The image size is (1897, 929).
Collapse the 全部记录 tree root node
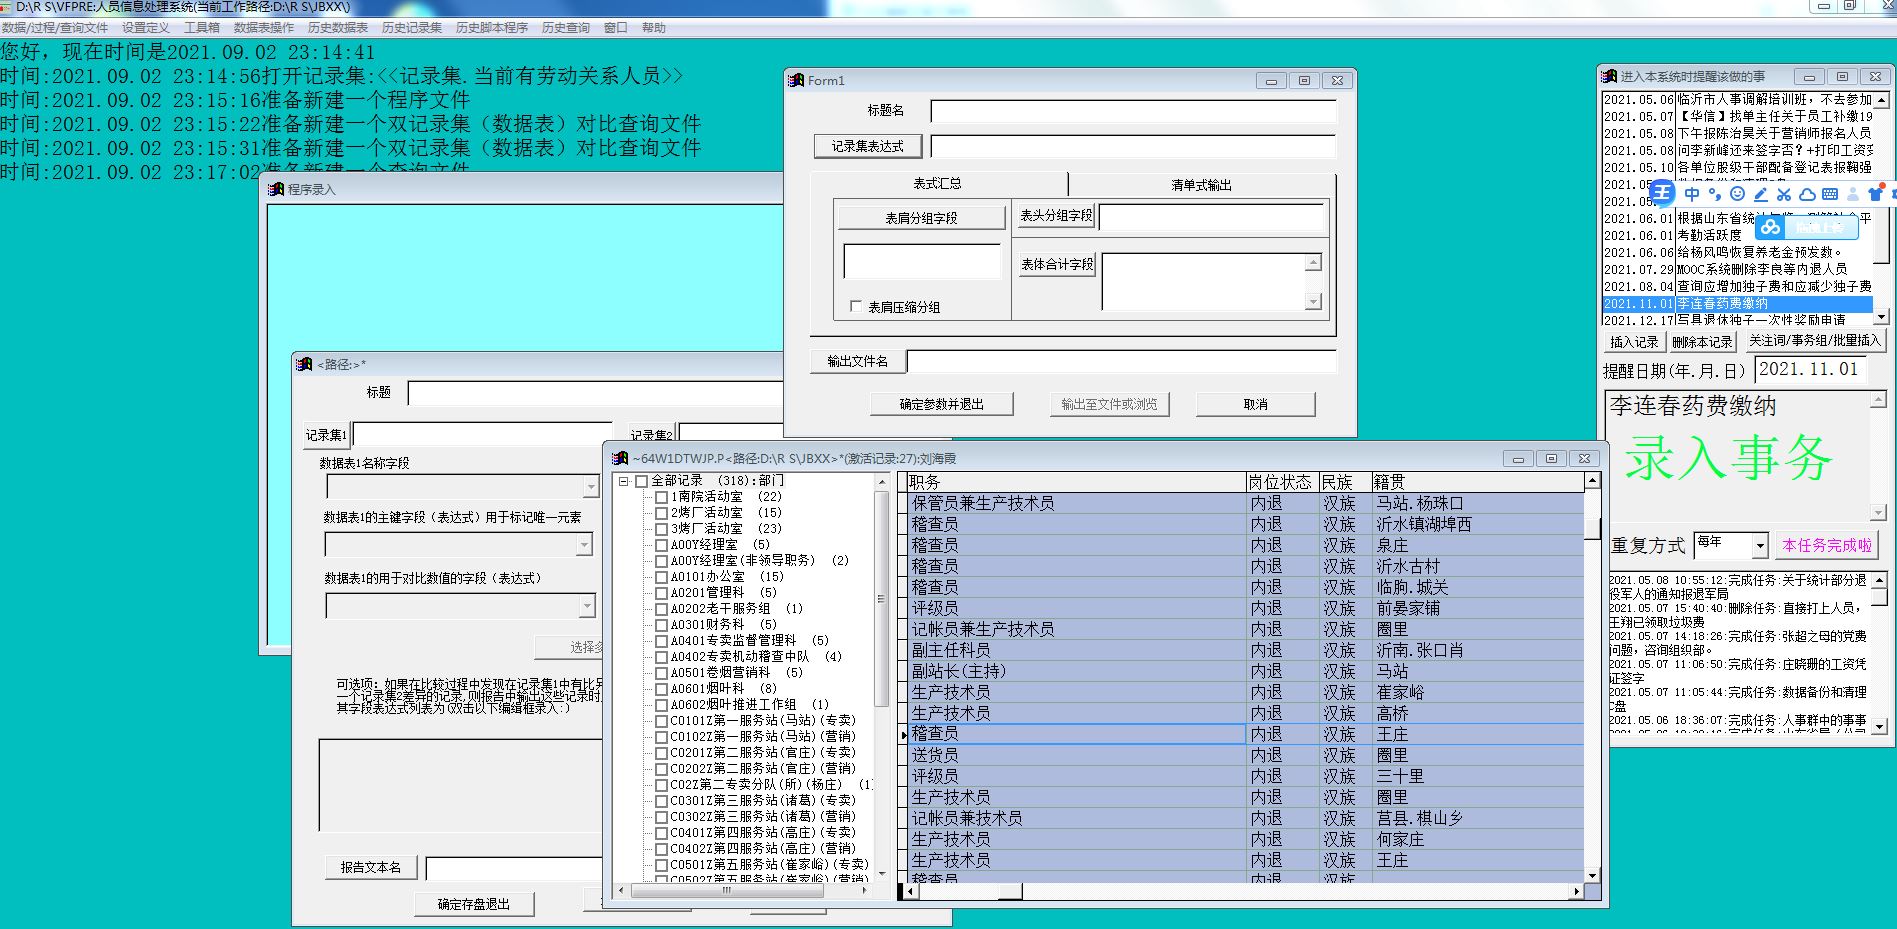tap(624, 481)
